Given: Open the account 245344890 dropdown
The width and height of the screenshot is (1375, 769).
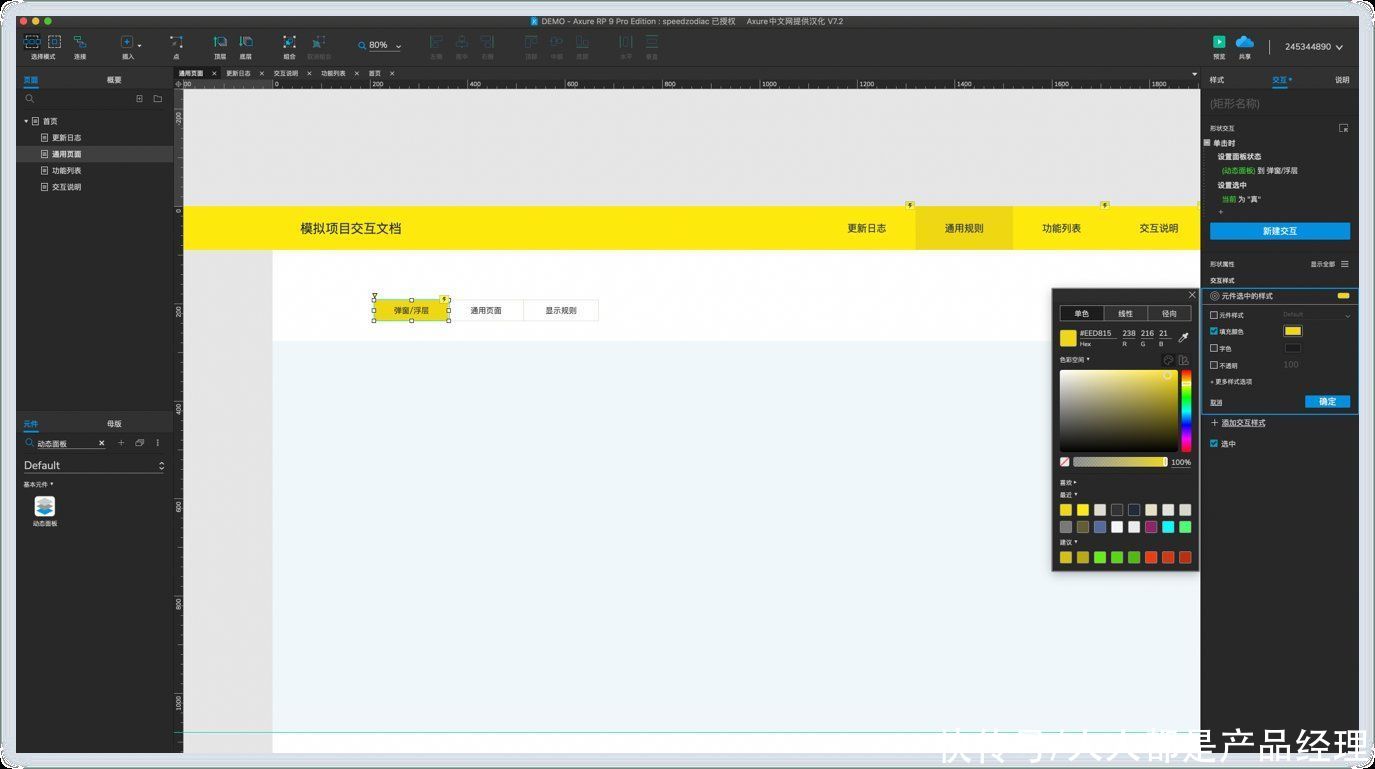Looking at the screenshot, I should (1314, 47).
